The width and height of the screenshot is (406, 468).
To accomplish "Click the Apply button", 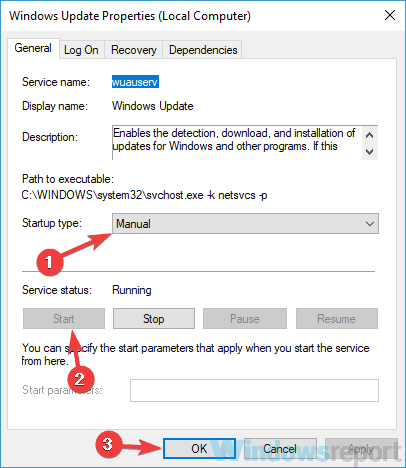I will pos(361,448).
